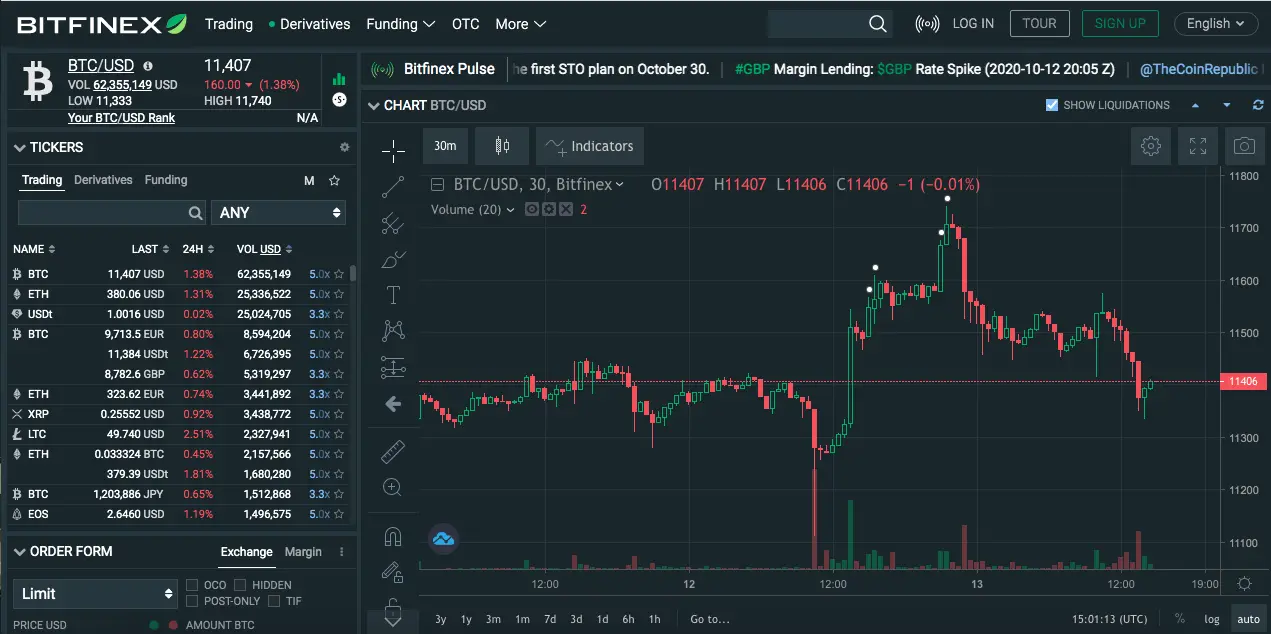Screen dimensions: 1271x634
Task: Open chart settings gear icon
Action: point(1150,146)
